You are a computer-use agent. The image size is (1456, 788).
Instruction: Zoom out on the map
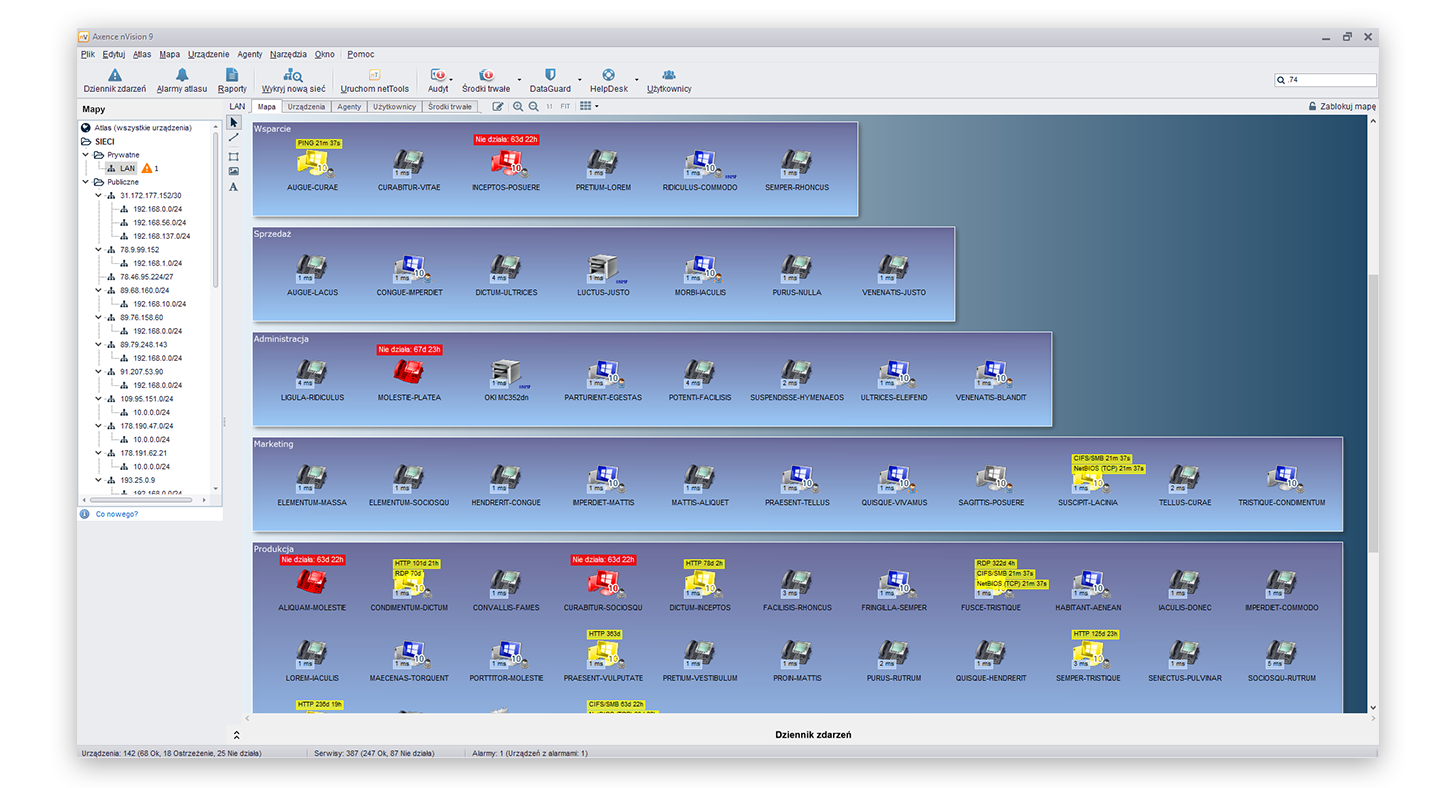click(534, 106)
